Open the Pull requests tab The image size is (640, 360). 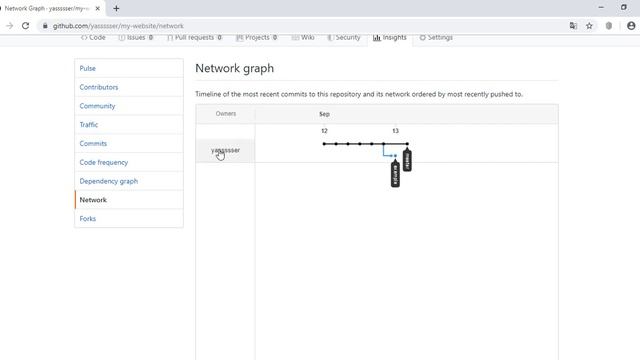pyautogui.click(x=194, y=38)
